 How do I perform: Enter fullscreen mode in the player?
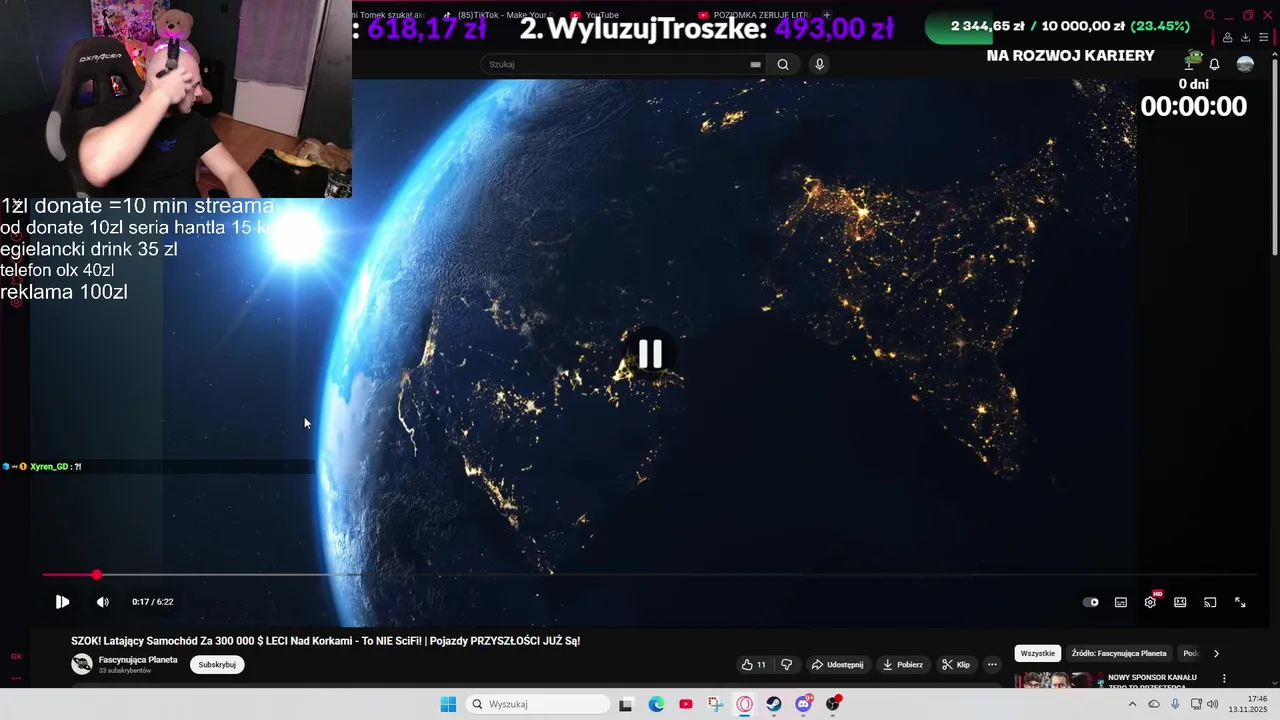click(1240, 602)
